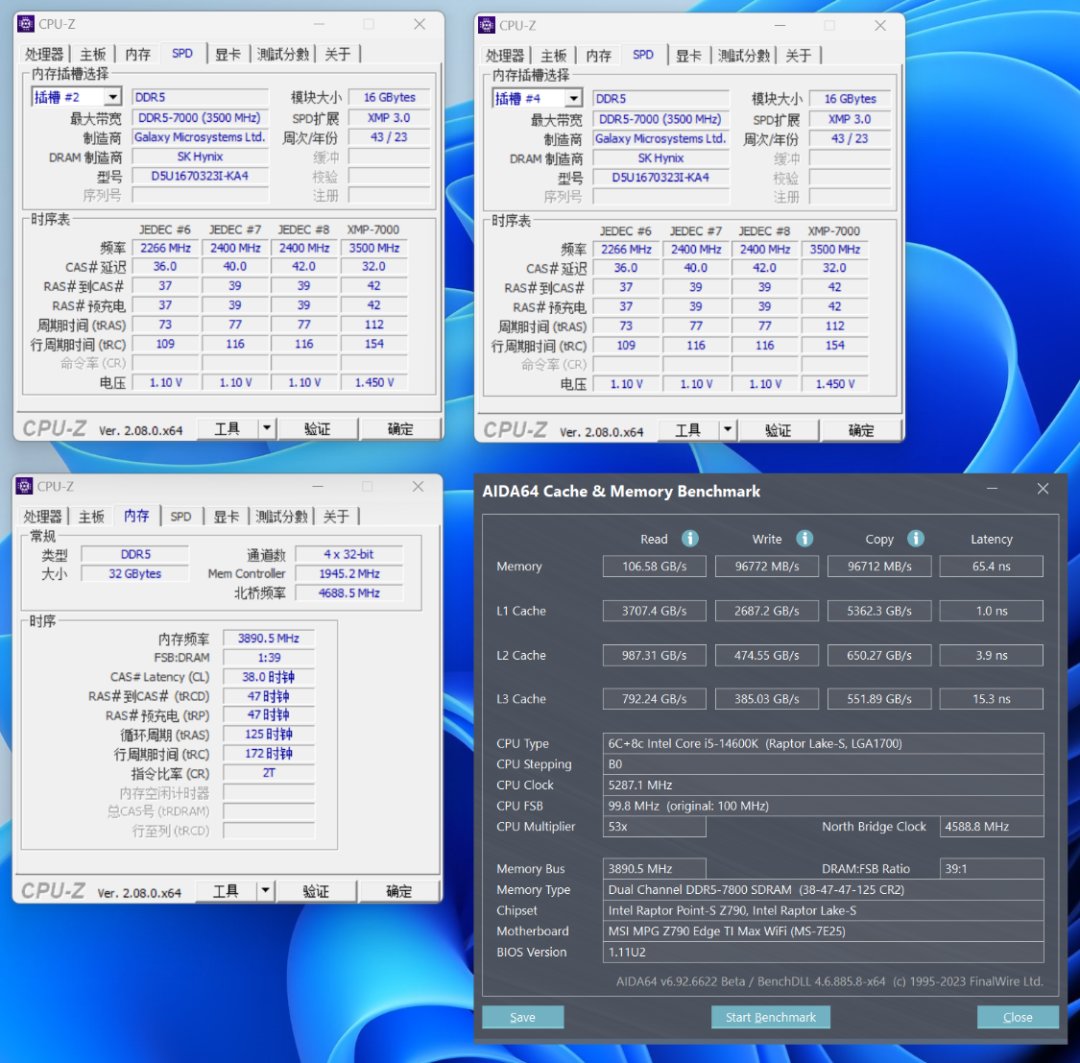
Task: Click 确定 button in slot #2 window
Action: pos(400,429)
